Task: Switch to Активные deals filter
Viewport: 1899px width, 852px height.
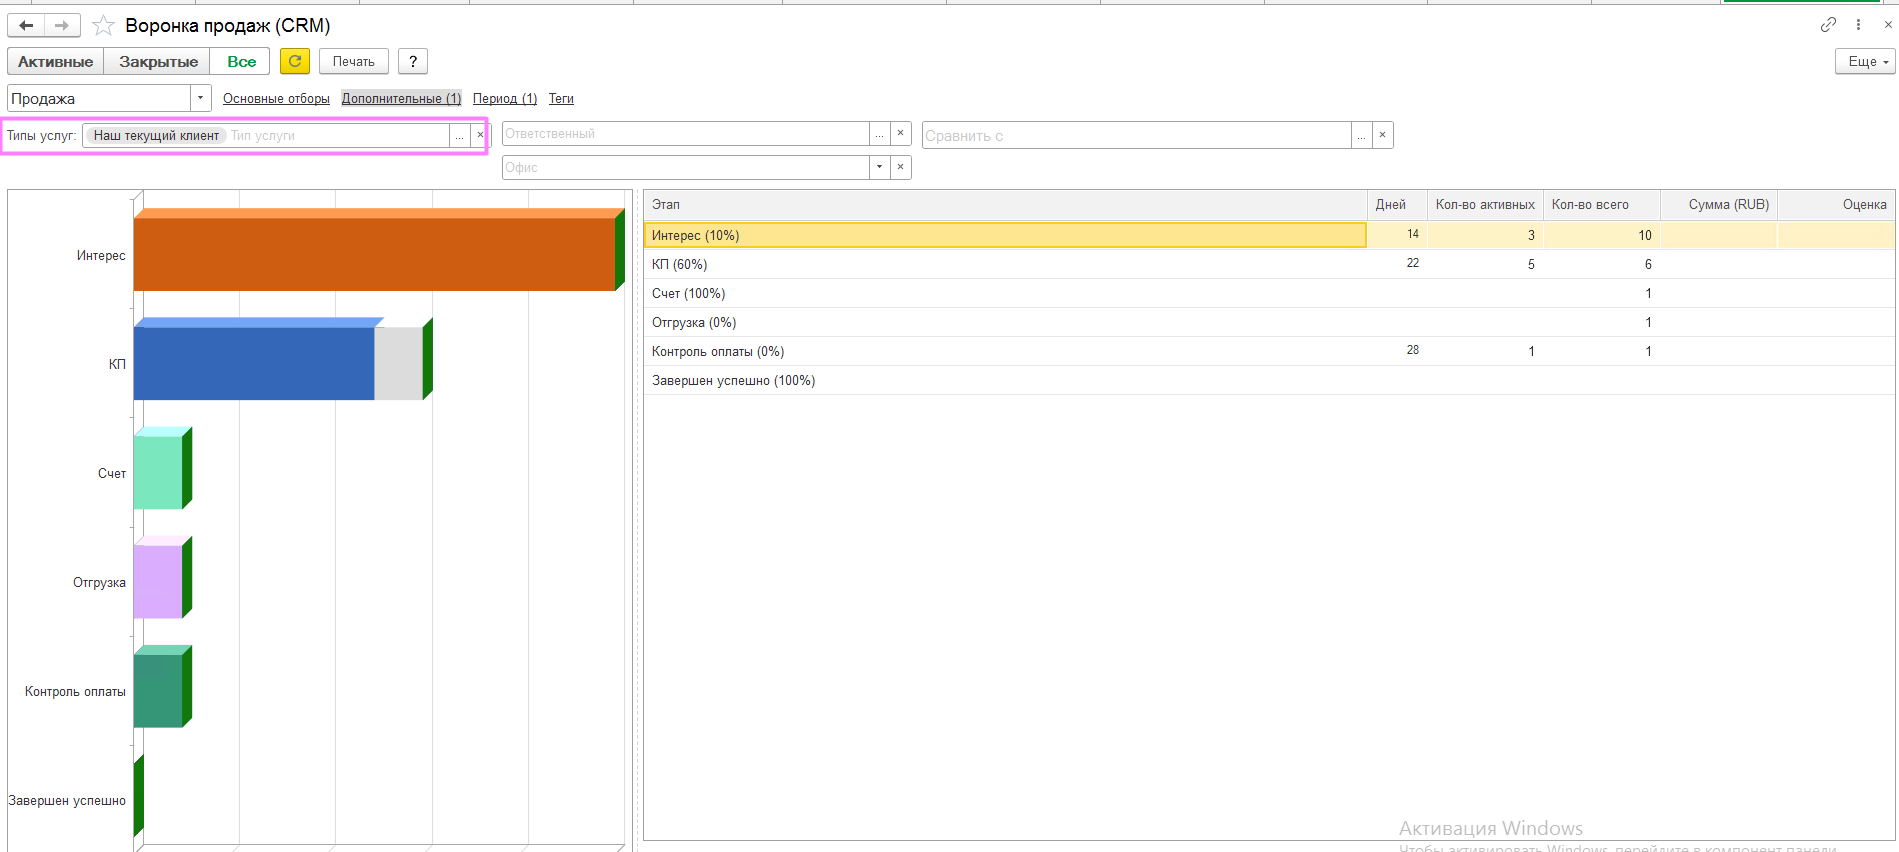Action: (x=55, y=61)
